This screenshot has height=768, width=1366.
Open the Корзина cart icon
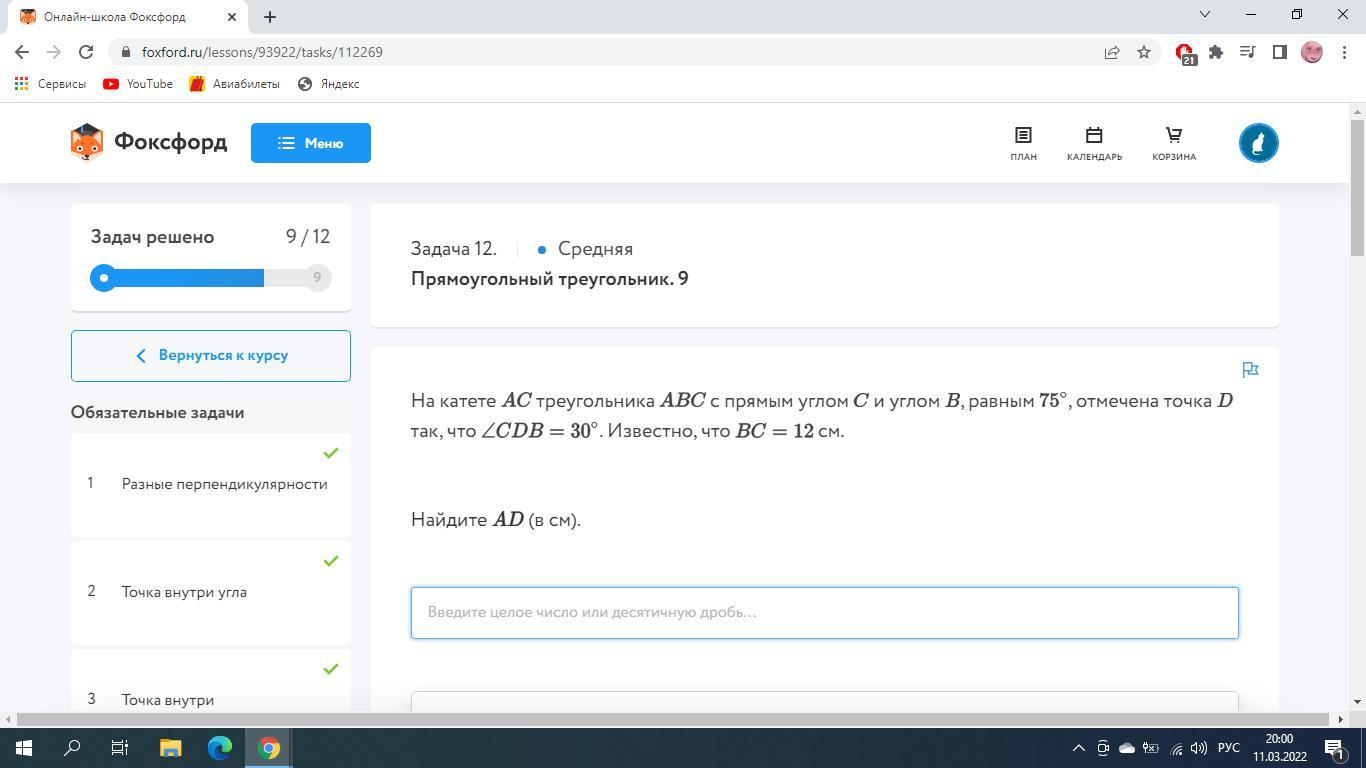coord(1174,143)
